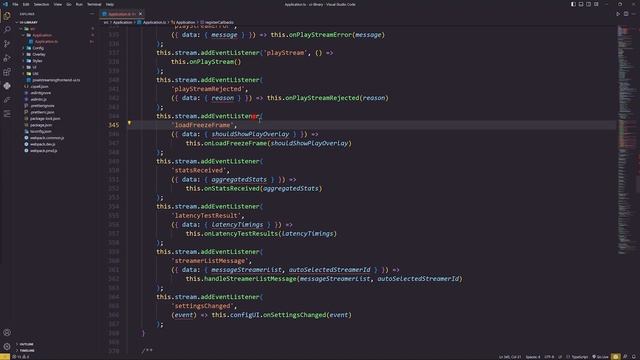Open notifications bell in status bar
Image resolution: width=640 pixels, height=360 pixels.
[x=634, y=357]
